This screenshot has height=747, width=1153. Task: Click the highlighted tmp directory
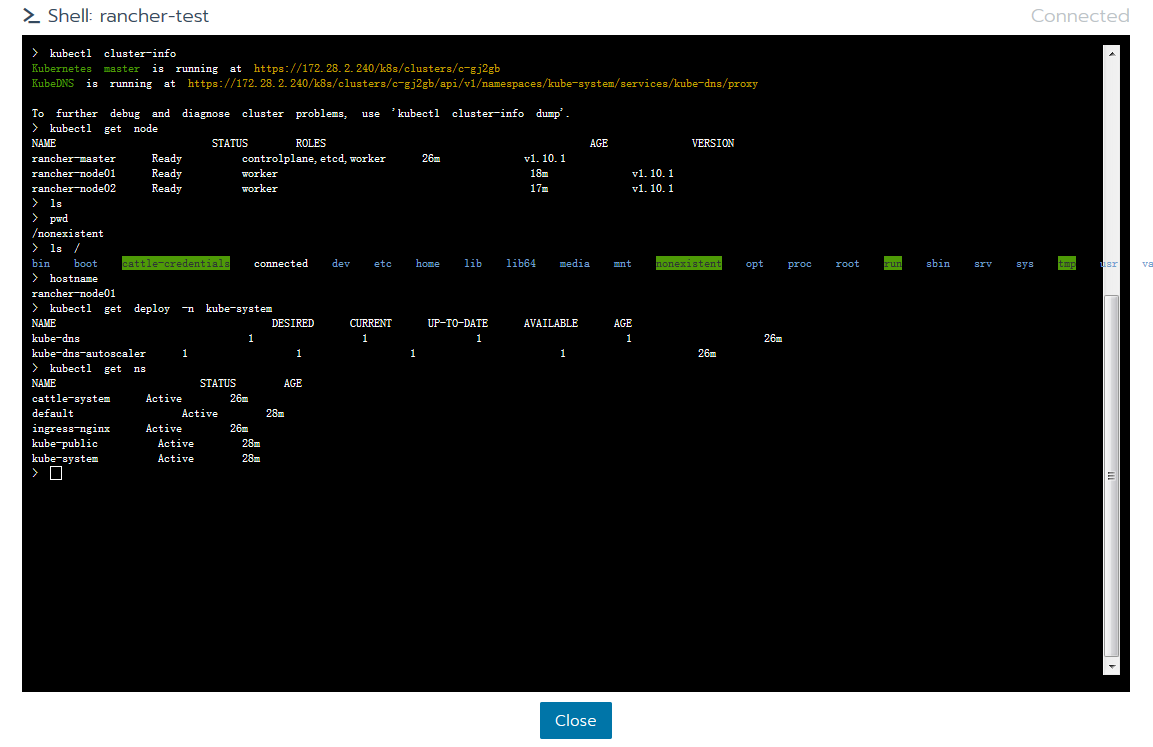coord(1067,264)
